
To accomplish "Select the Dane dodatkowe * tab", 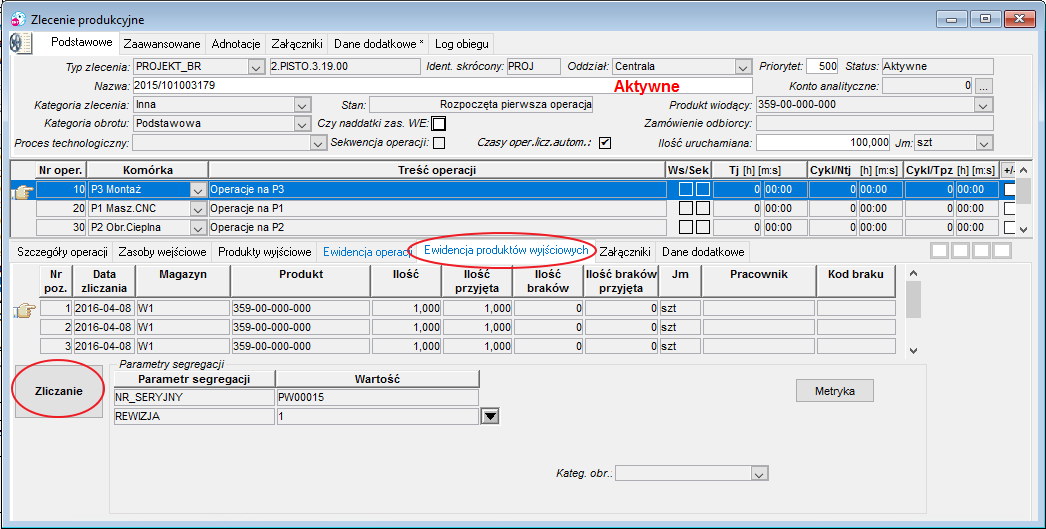I will tap(378, 44).
